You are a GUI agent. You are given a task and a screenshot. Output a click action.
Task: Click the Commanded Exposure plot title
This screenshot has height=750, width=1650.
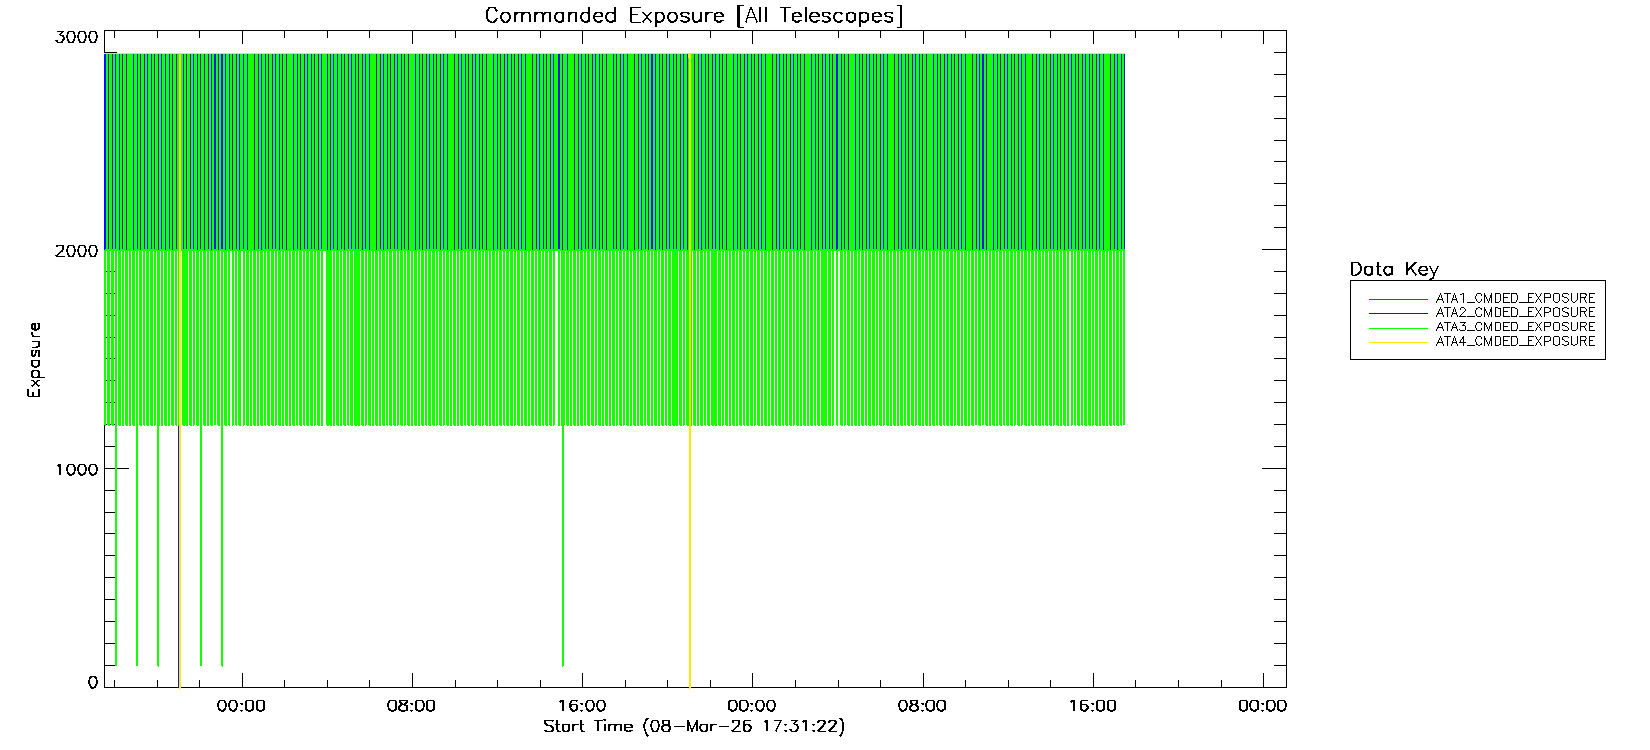point(694,15)
